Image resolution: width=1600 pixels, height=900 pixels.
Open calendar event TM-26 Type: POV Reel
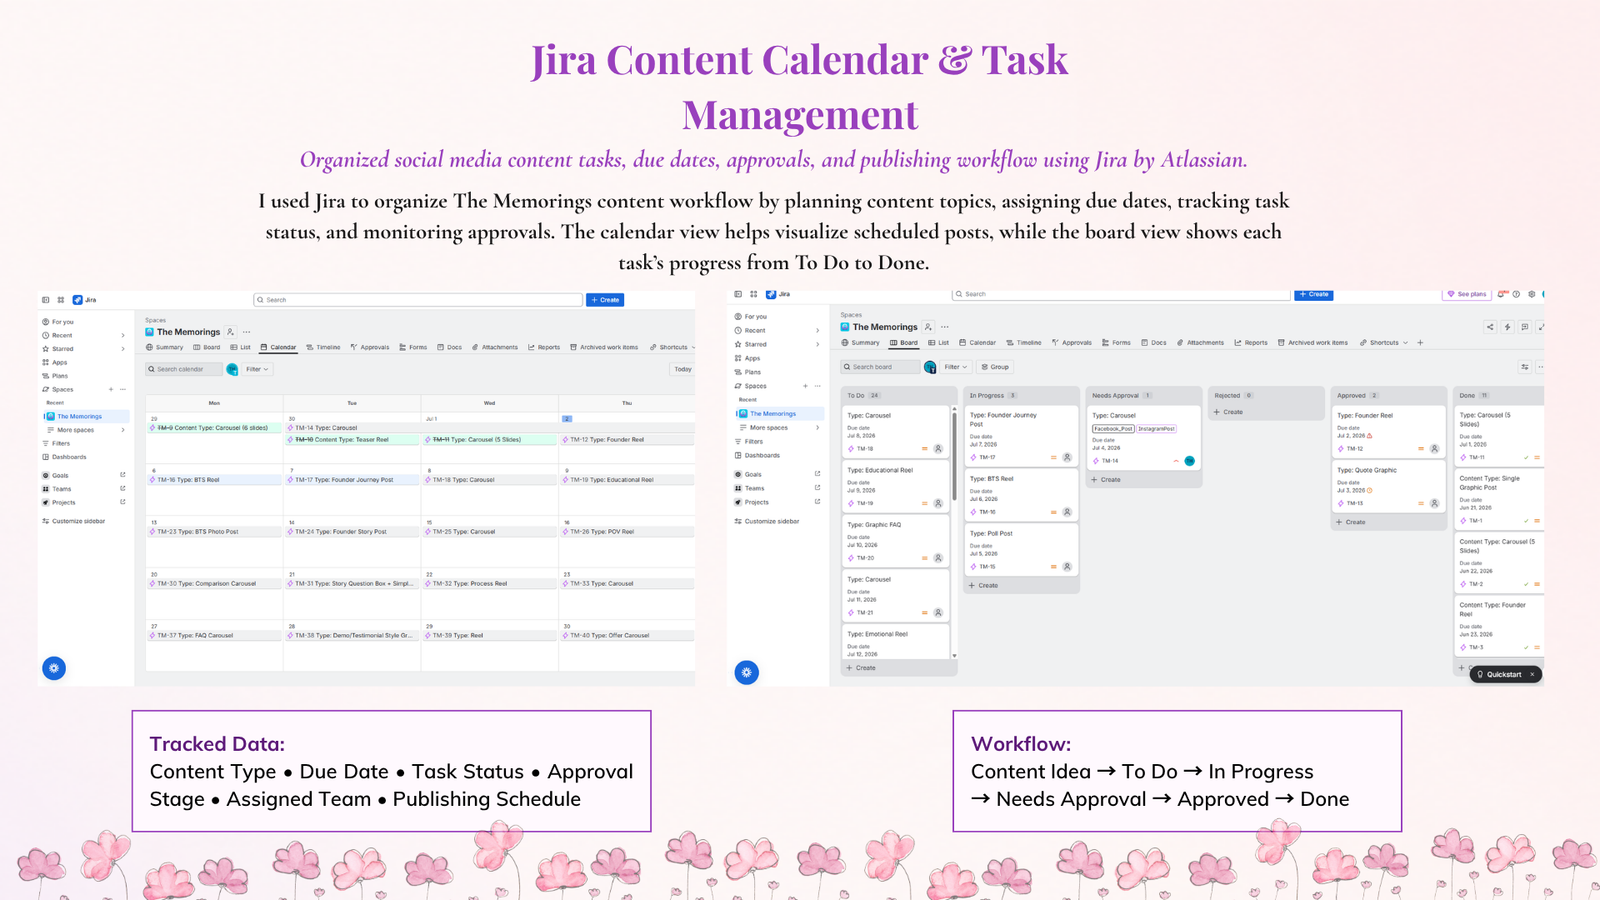click(627, 532)
